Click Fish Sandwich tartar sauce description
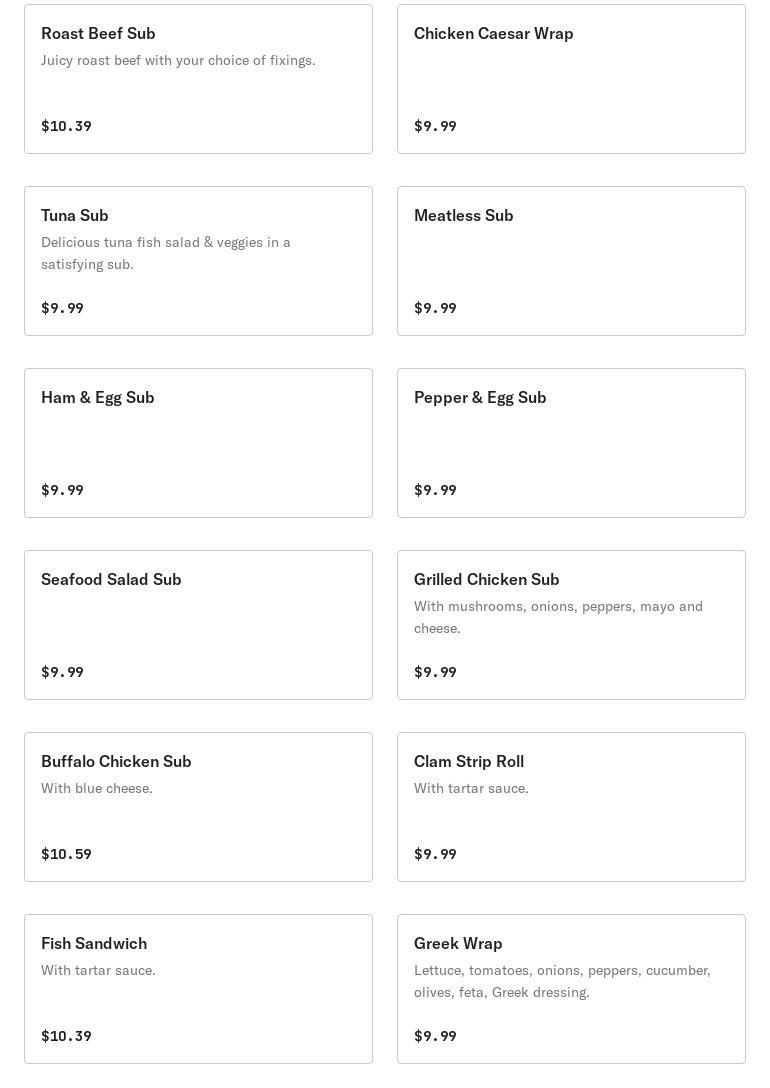770x1088 pixels. tap(98, 970)
